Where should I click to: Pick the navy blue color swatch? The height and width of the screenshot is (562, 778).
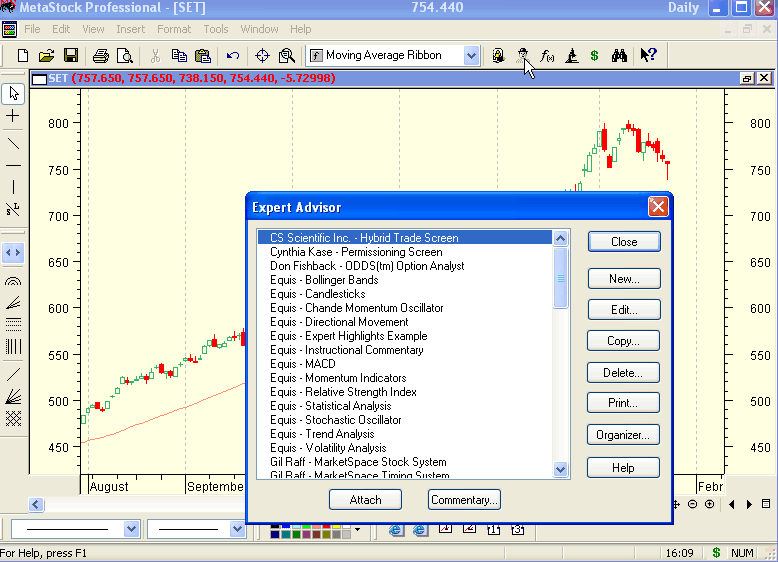pos(275,534)
